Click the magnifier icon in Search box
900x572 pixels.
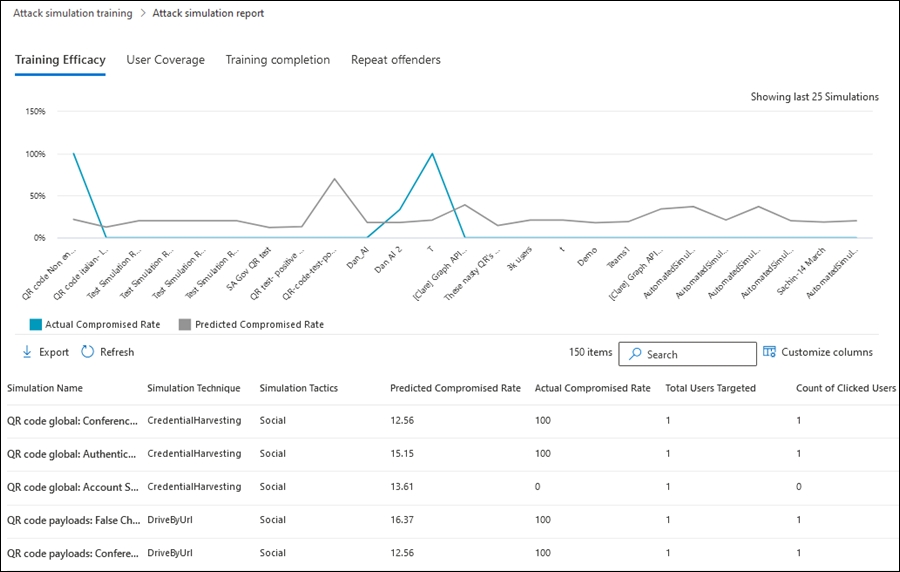tap(634, 354)
